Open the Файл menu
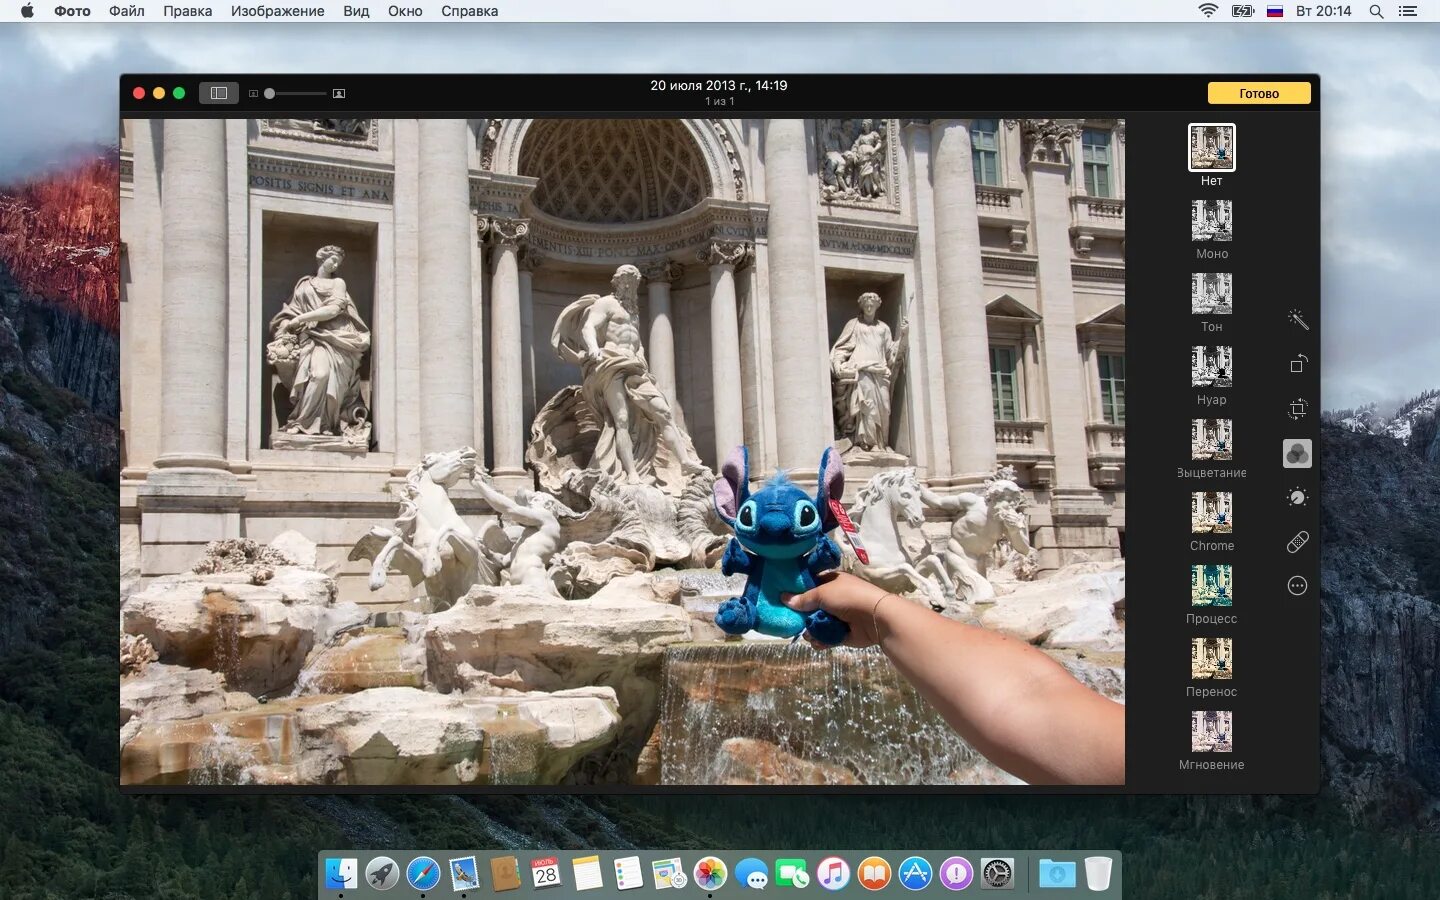This screenshot has width=1440, height=900. point(127,11)
